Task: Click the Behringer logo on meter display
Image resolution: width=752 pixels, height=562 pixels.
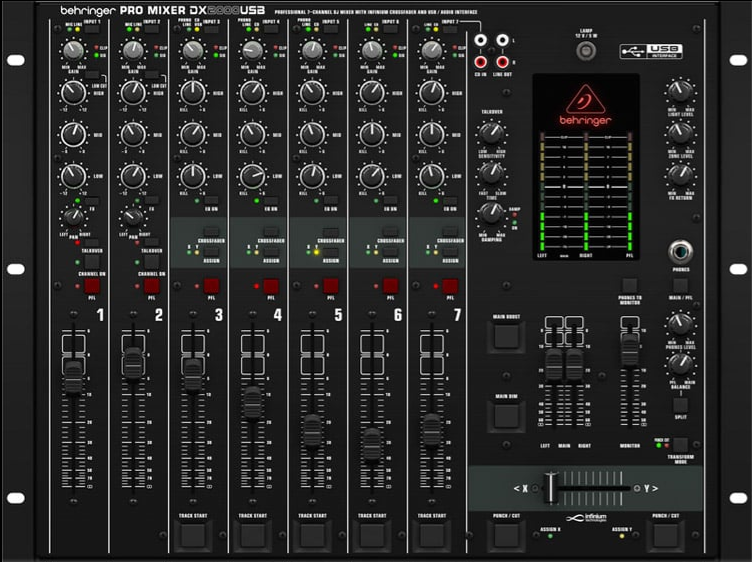Action: tap(587, 99)
